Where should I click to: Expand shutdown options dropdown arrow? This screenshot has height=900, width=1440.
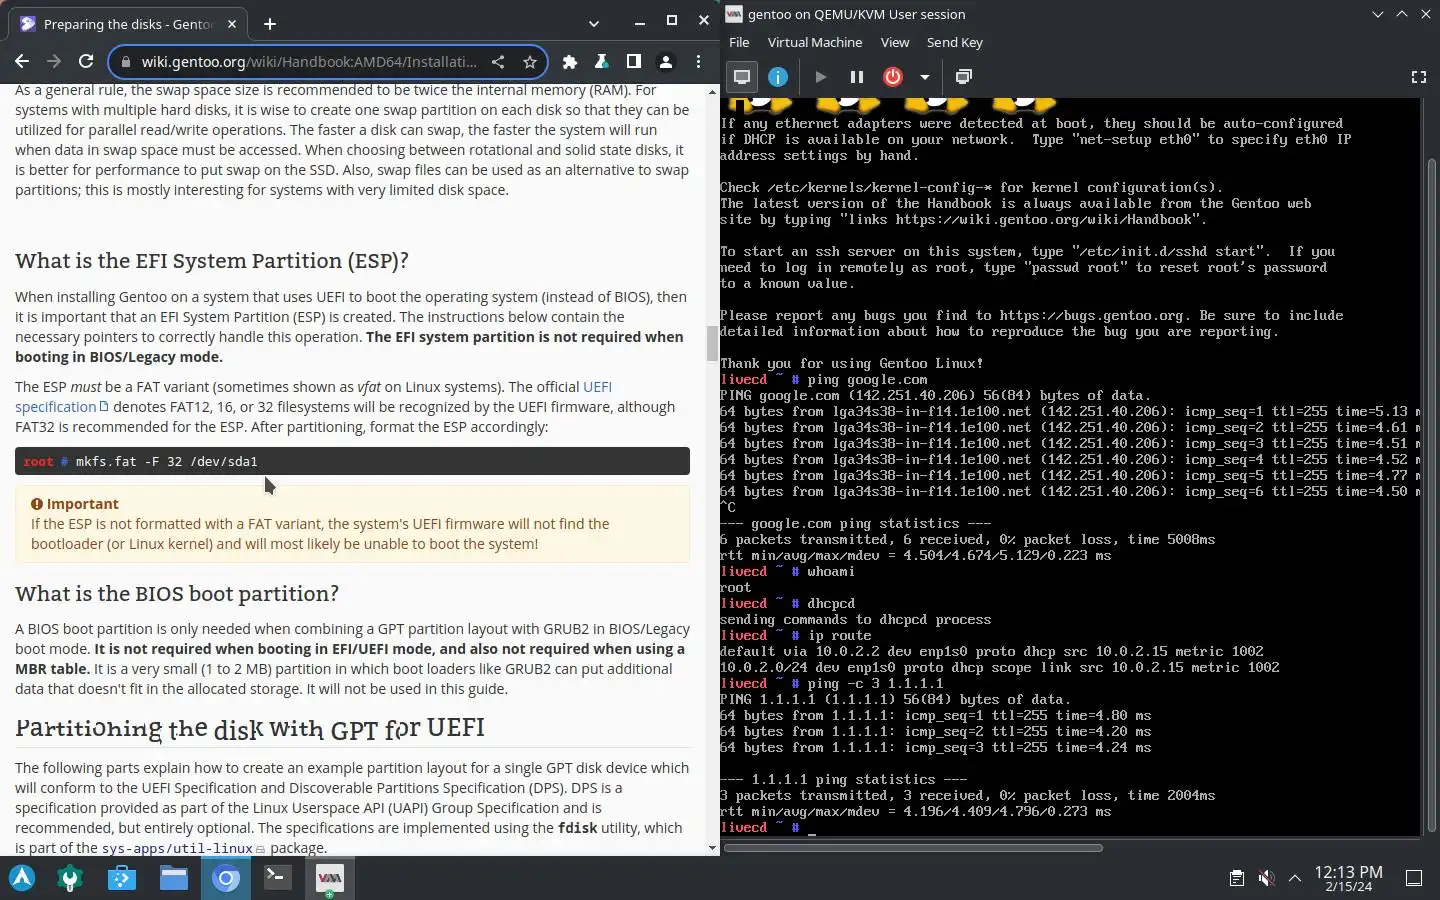[x=925, y=77]
